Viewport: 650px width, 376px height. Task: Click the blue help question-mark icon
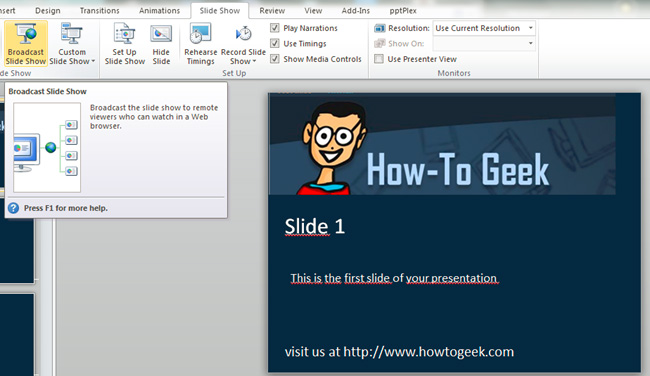14,208
